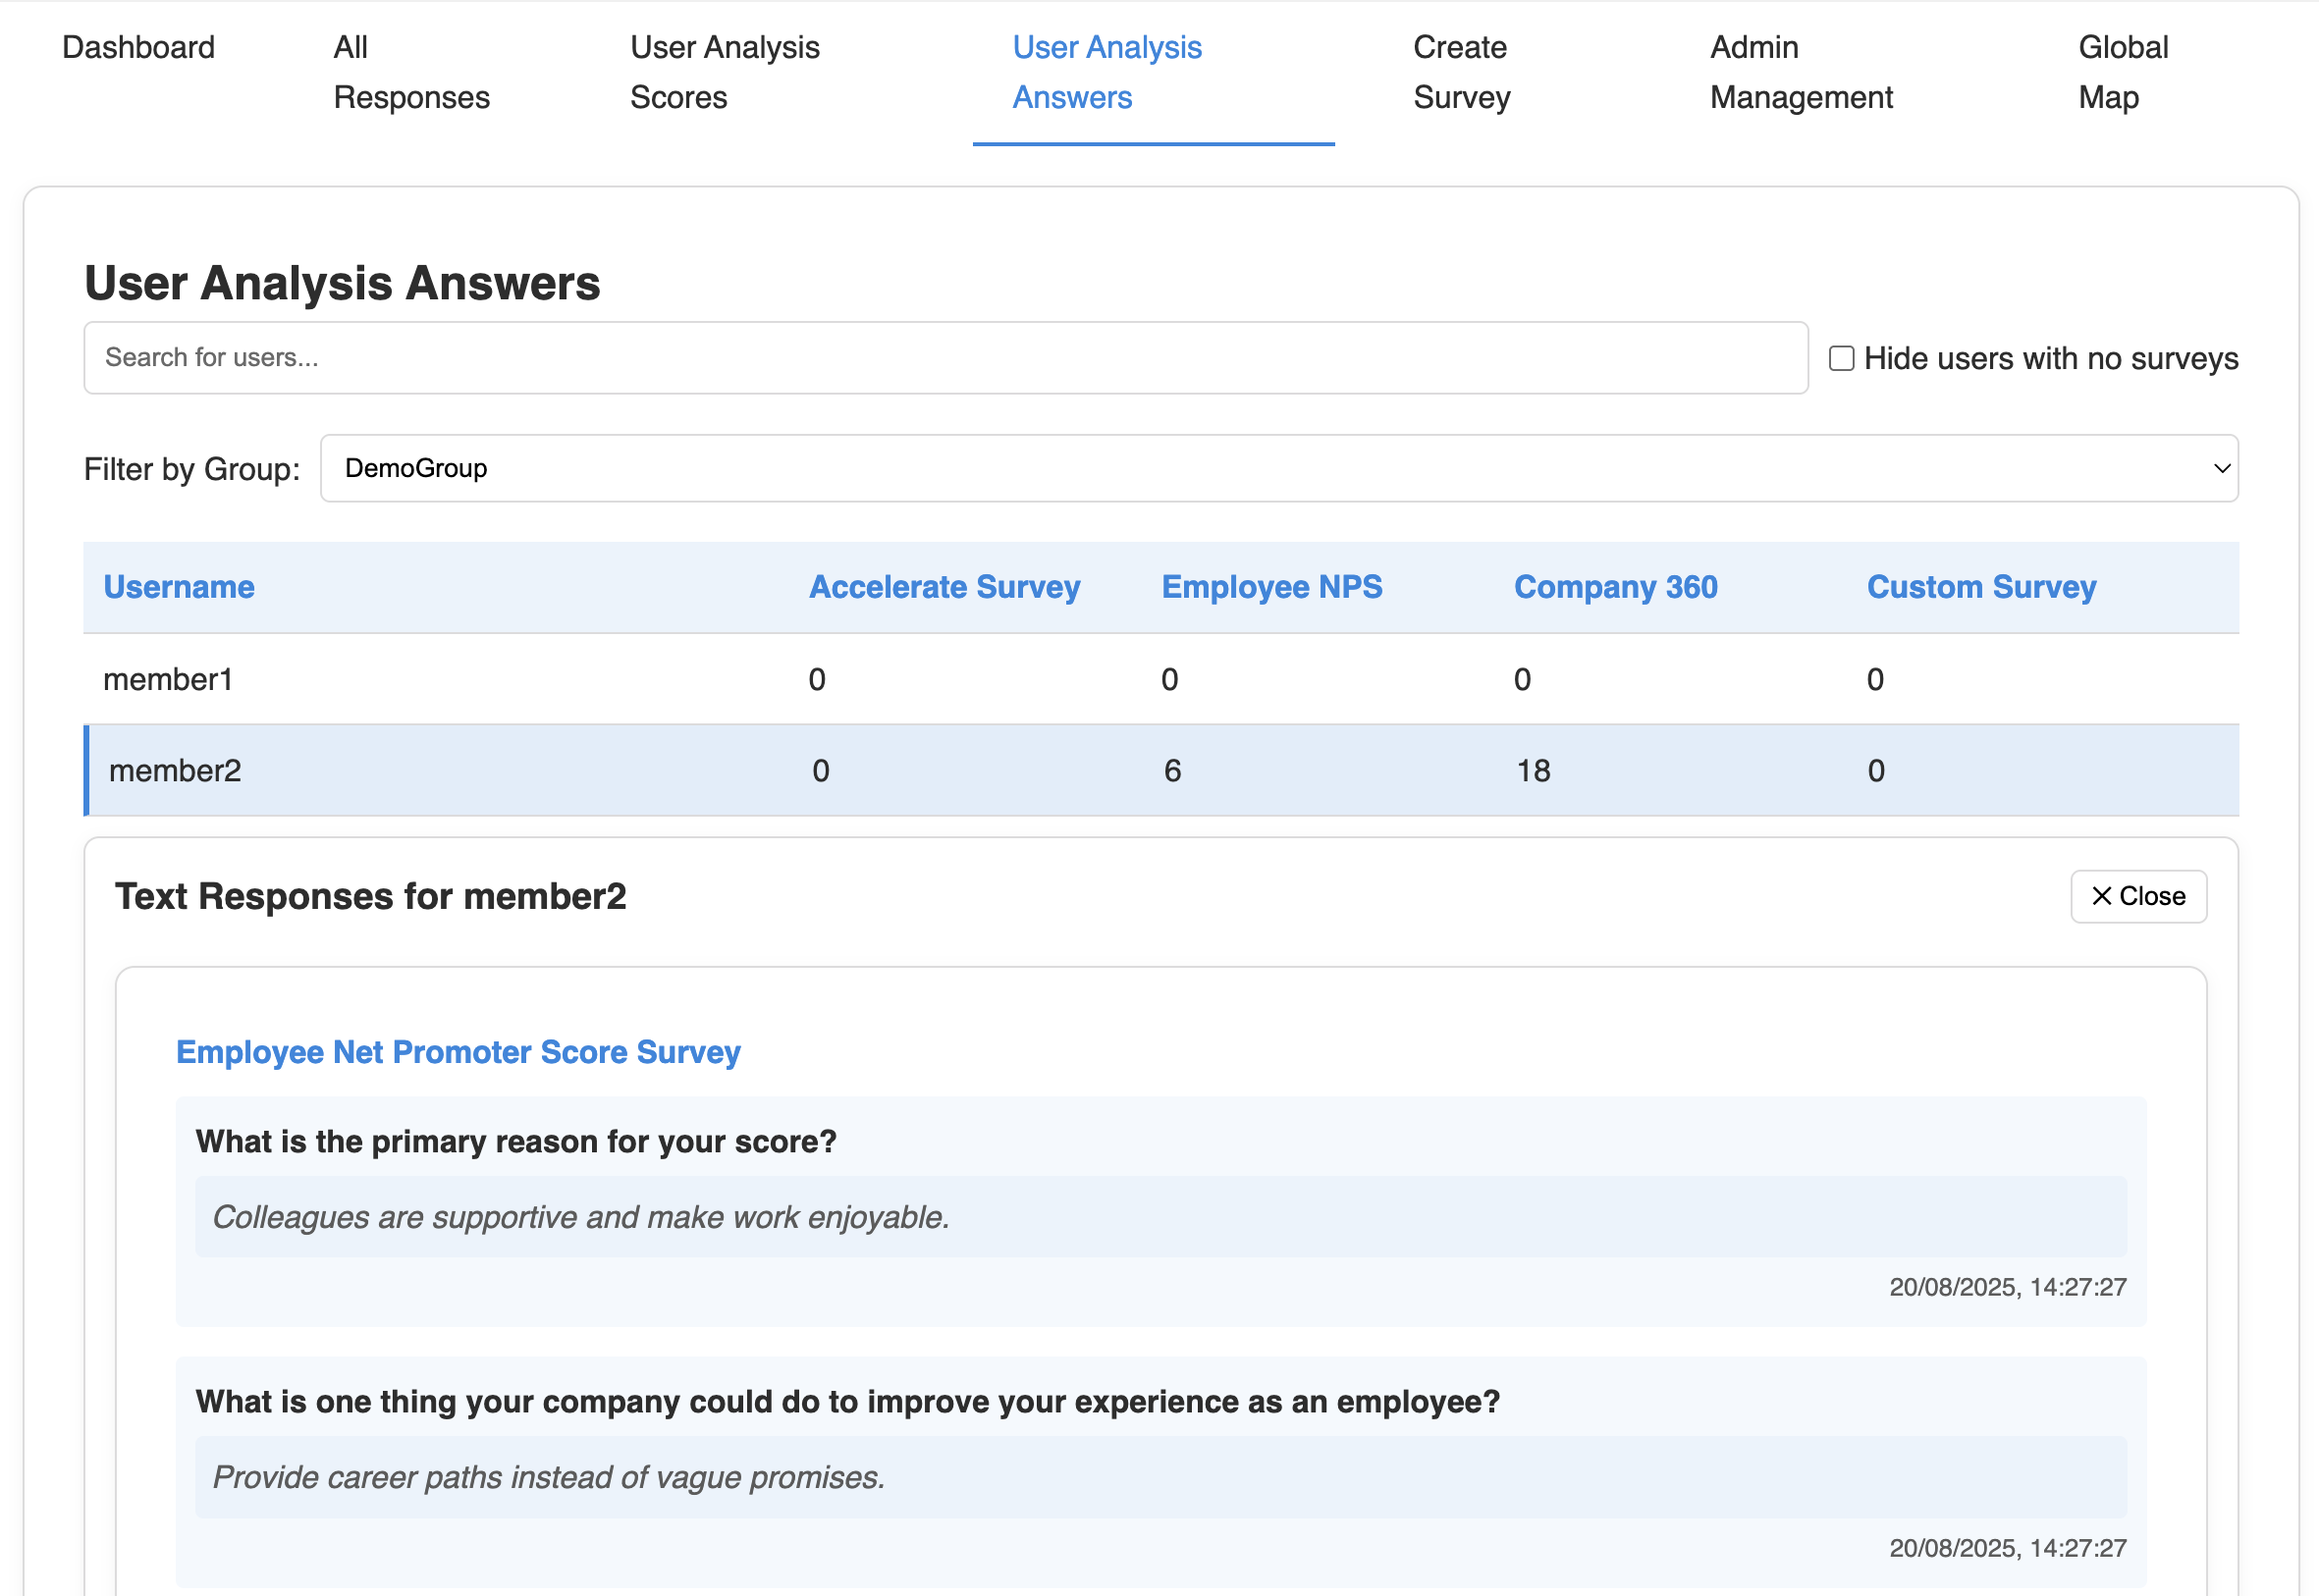Open the Create Survey tab
2319x1596 pixels.
pos(1461,72)
